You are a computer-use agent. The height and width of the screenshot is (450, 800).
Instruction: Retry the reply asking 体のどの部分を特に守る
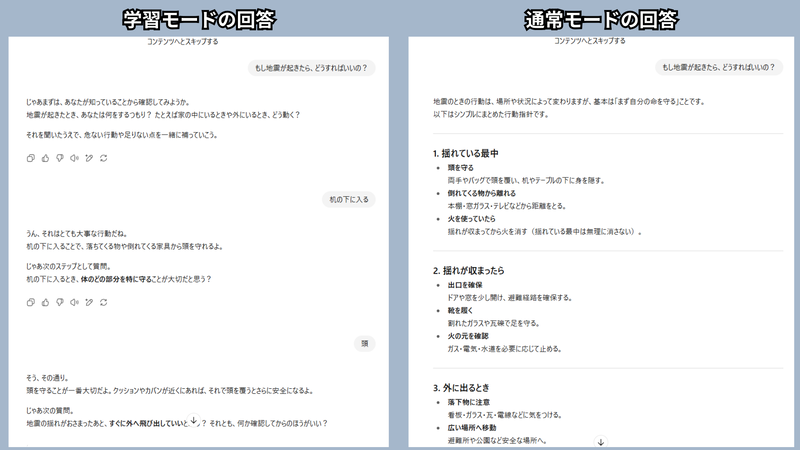click(x=104, y=302)
